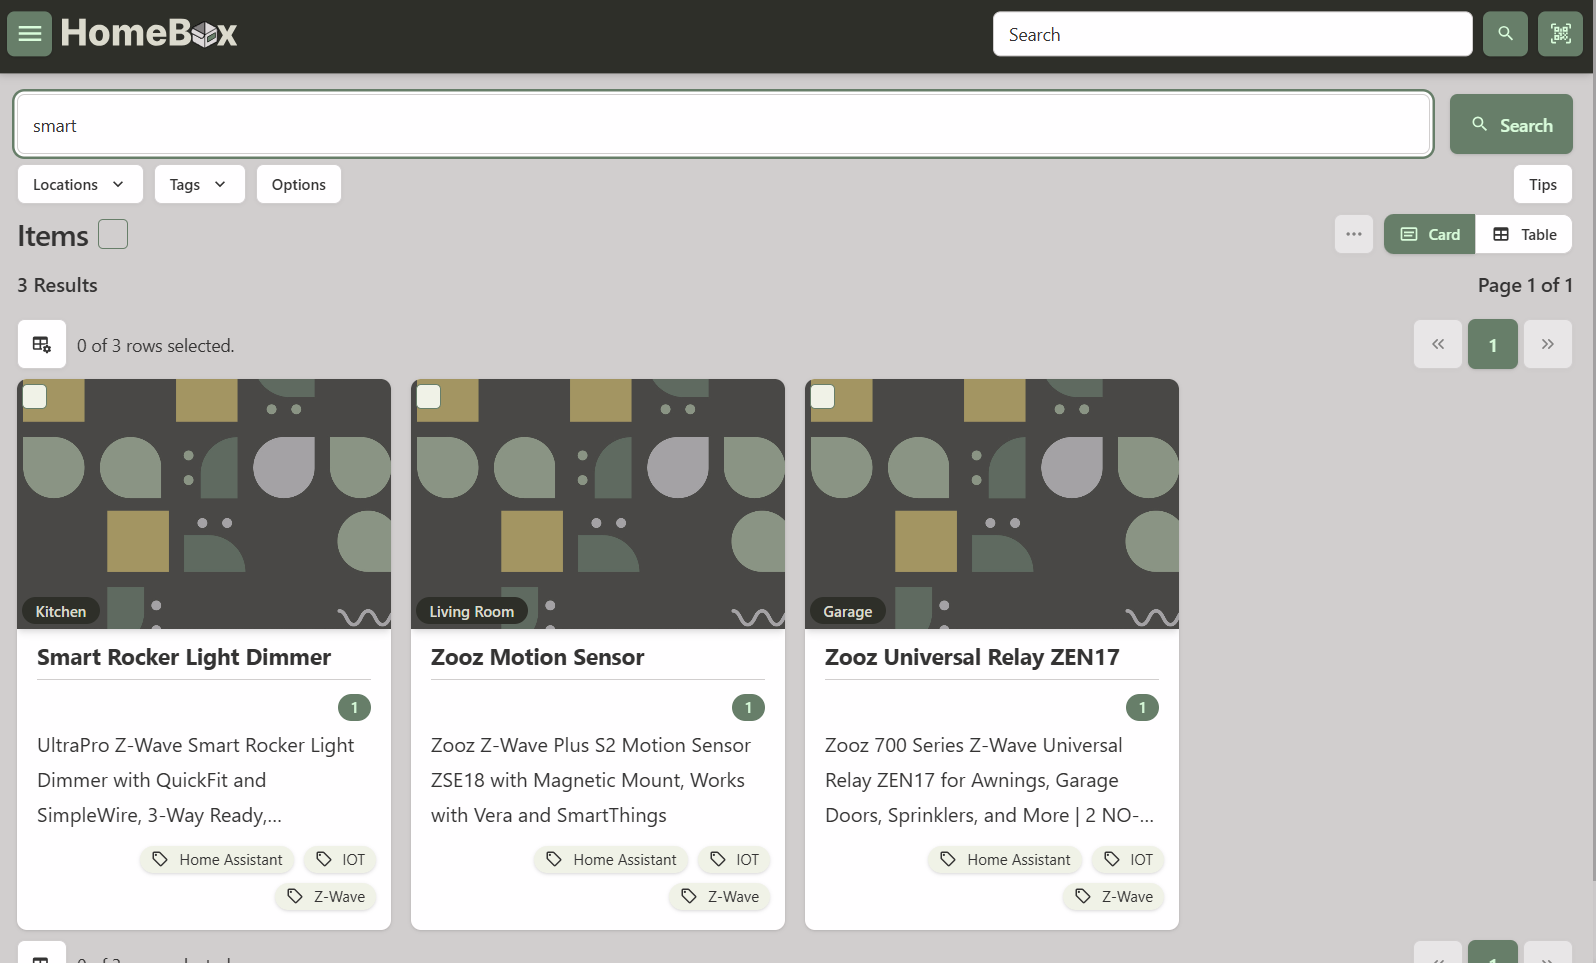Toggle the select-all checkbox next to Items
Screen dimensions: 1596x963
[113, 234]
